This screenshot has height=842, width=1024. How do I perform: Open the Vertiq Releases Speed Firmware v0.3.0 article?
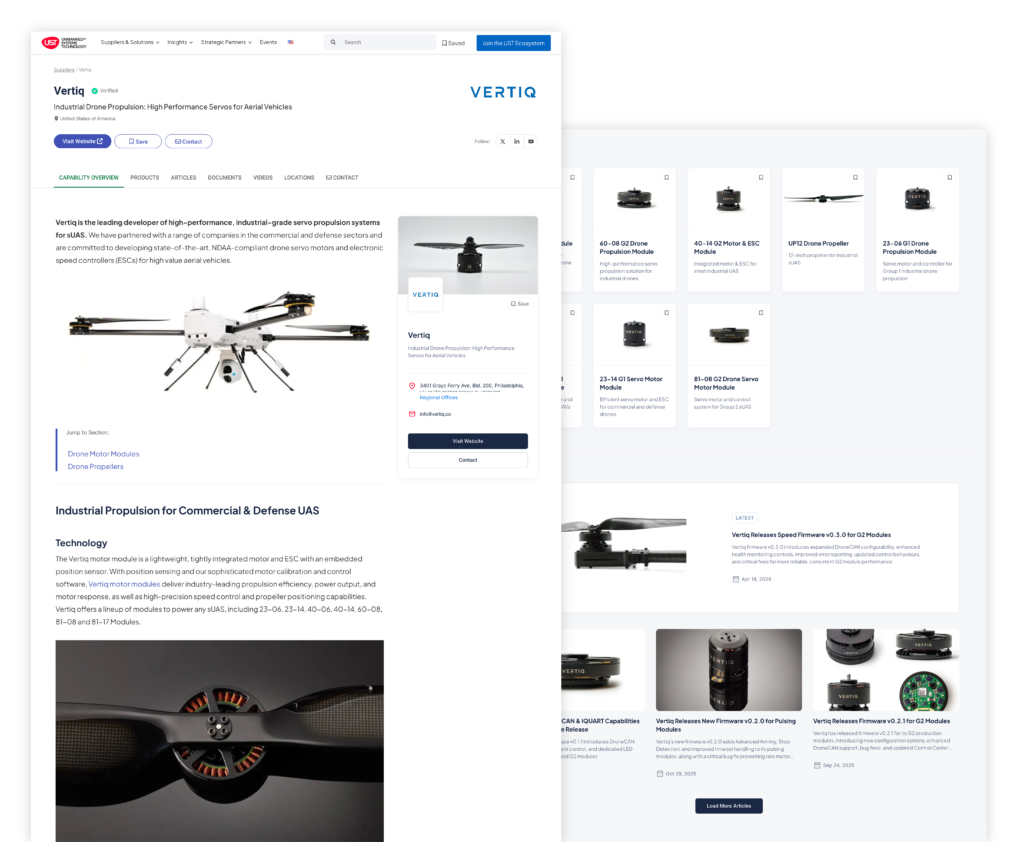point(811,534)
